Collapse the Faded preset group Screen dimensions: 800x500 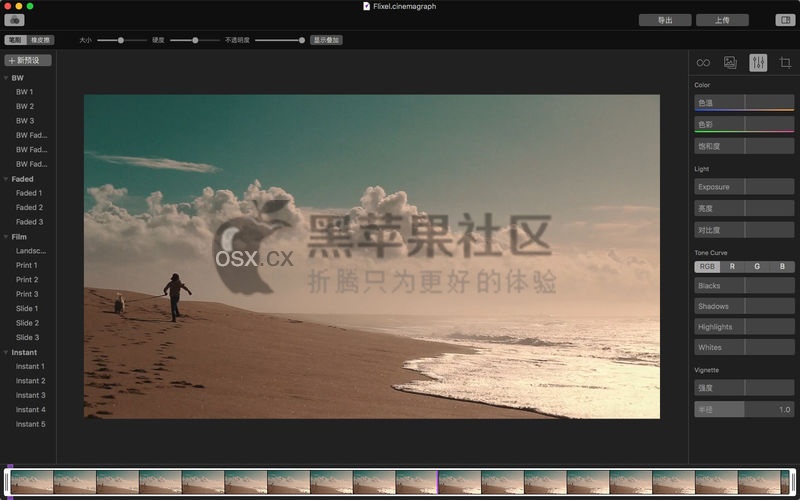point(6,179)
